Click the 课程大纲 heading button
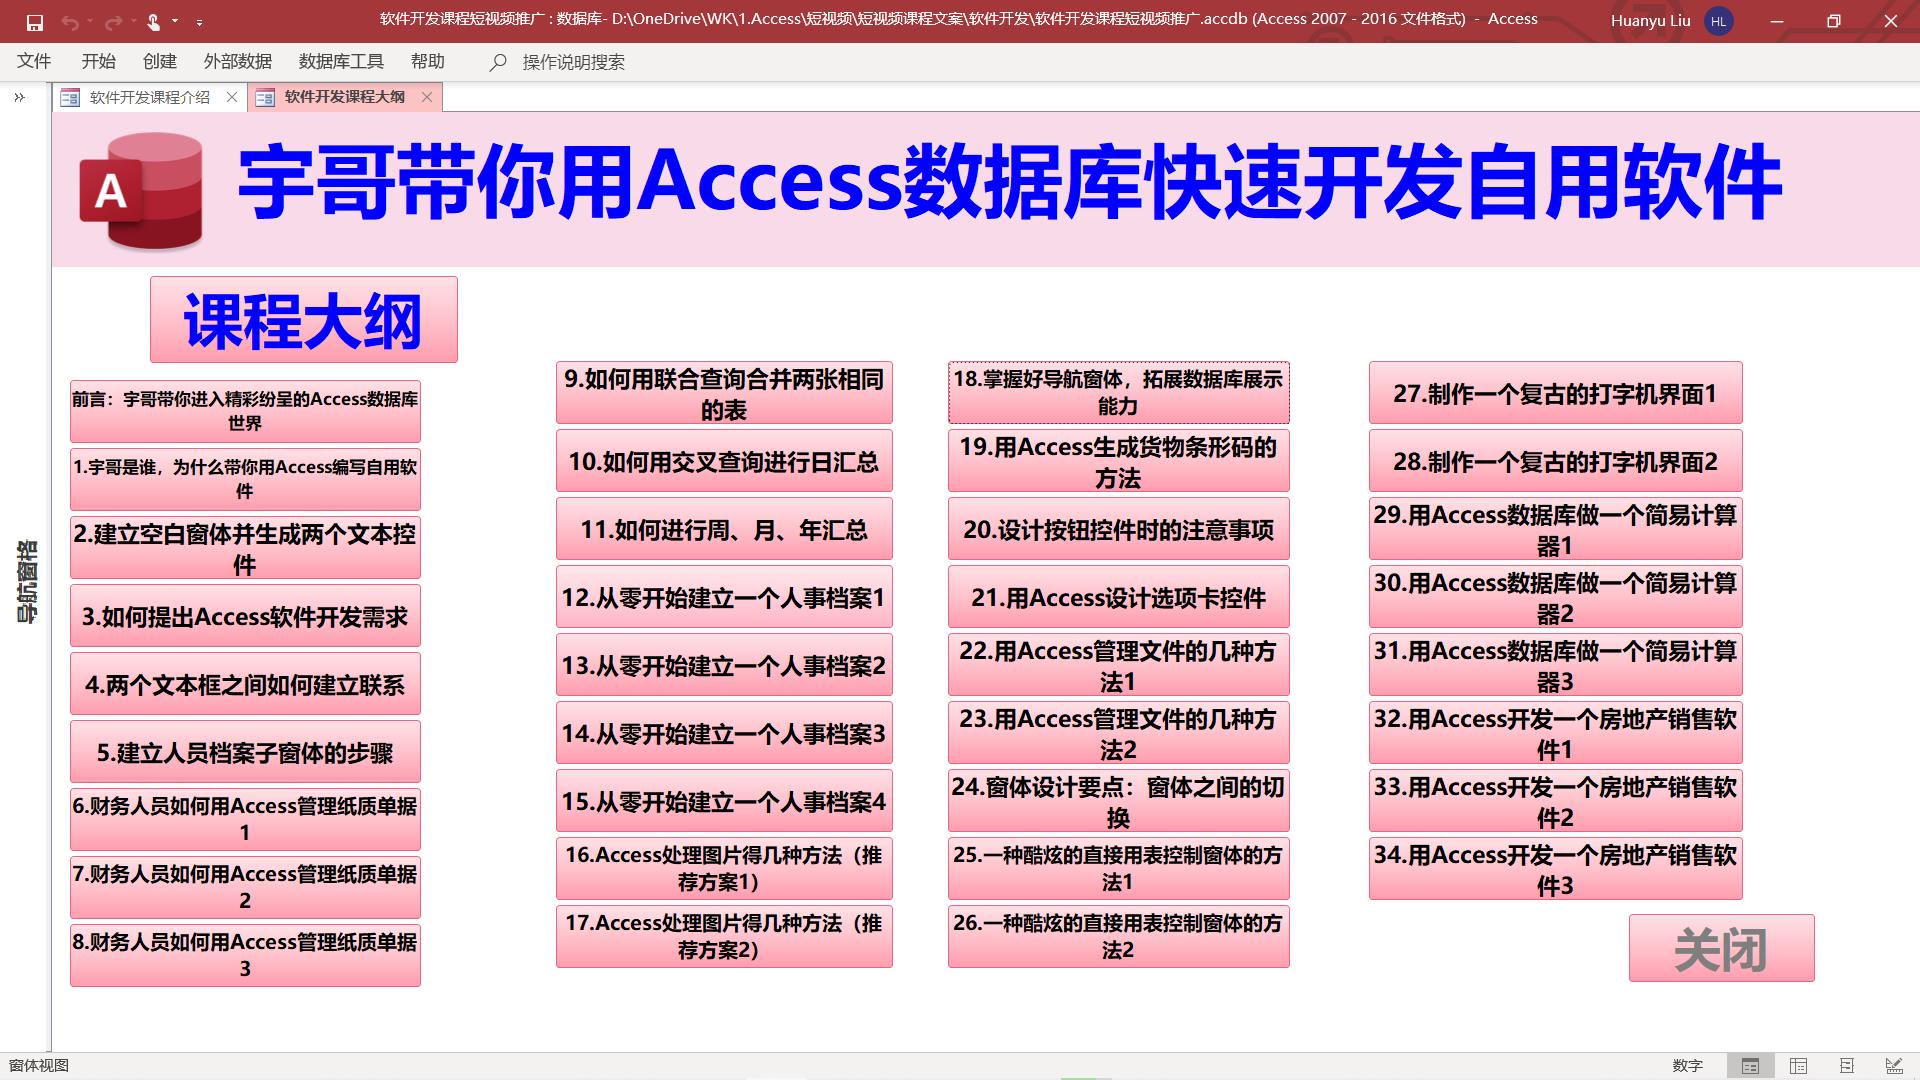Image resolution: width=1920 pixels, height=1080 pixels. coord(304,320)
